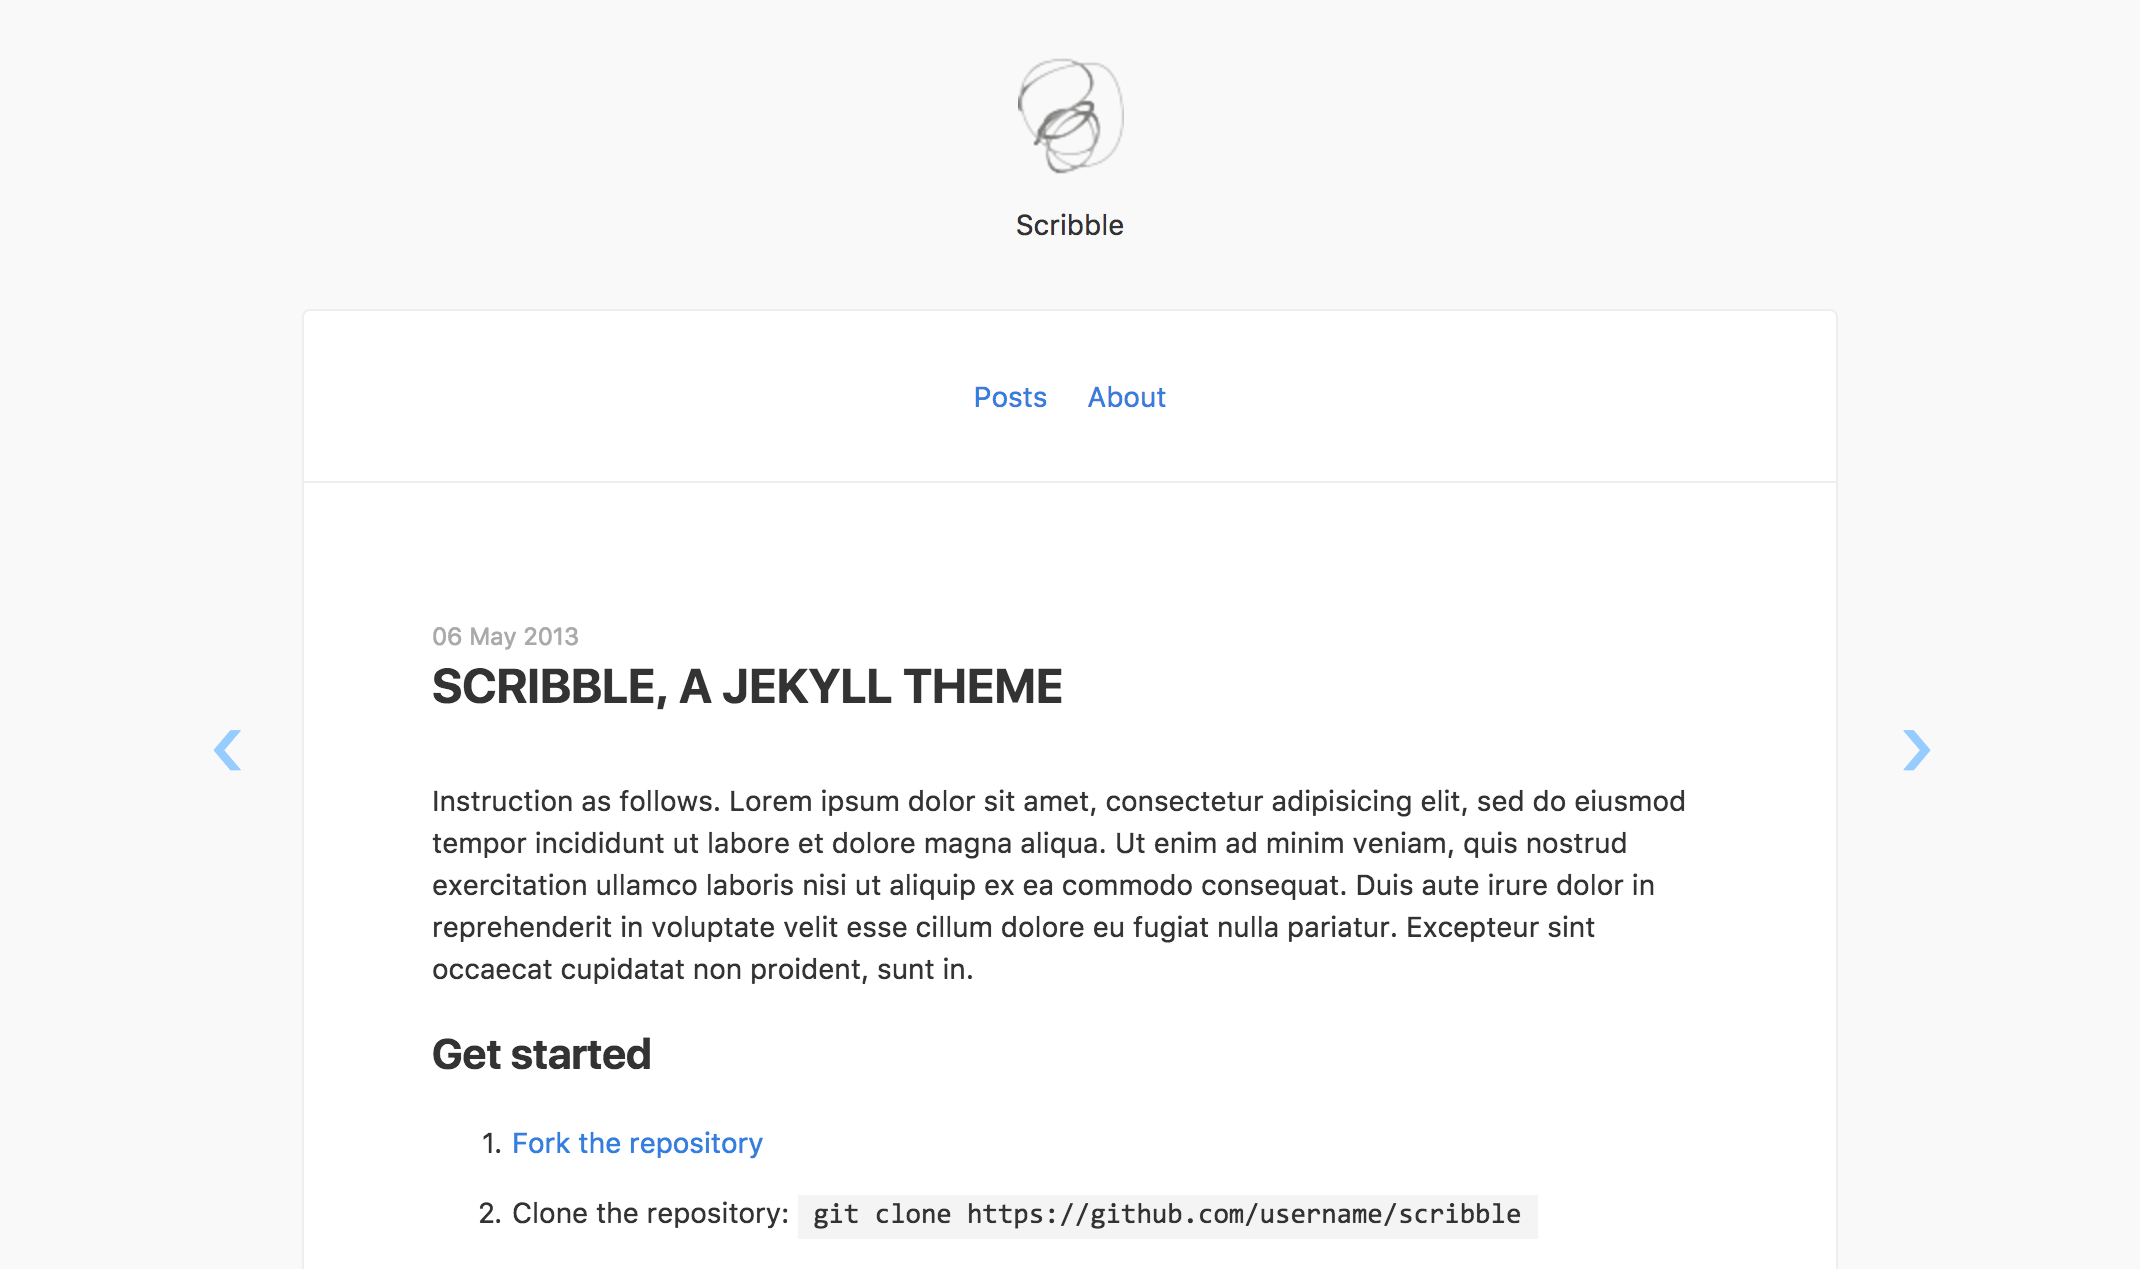Click the words 'Excepteur sint' in paragraph
Viewport: 2140px width, 1269px height.
click(x=1500, y=928)
